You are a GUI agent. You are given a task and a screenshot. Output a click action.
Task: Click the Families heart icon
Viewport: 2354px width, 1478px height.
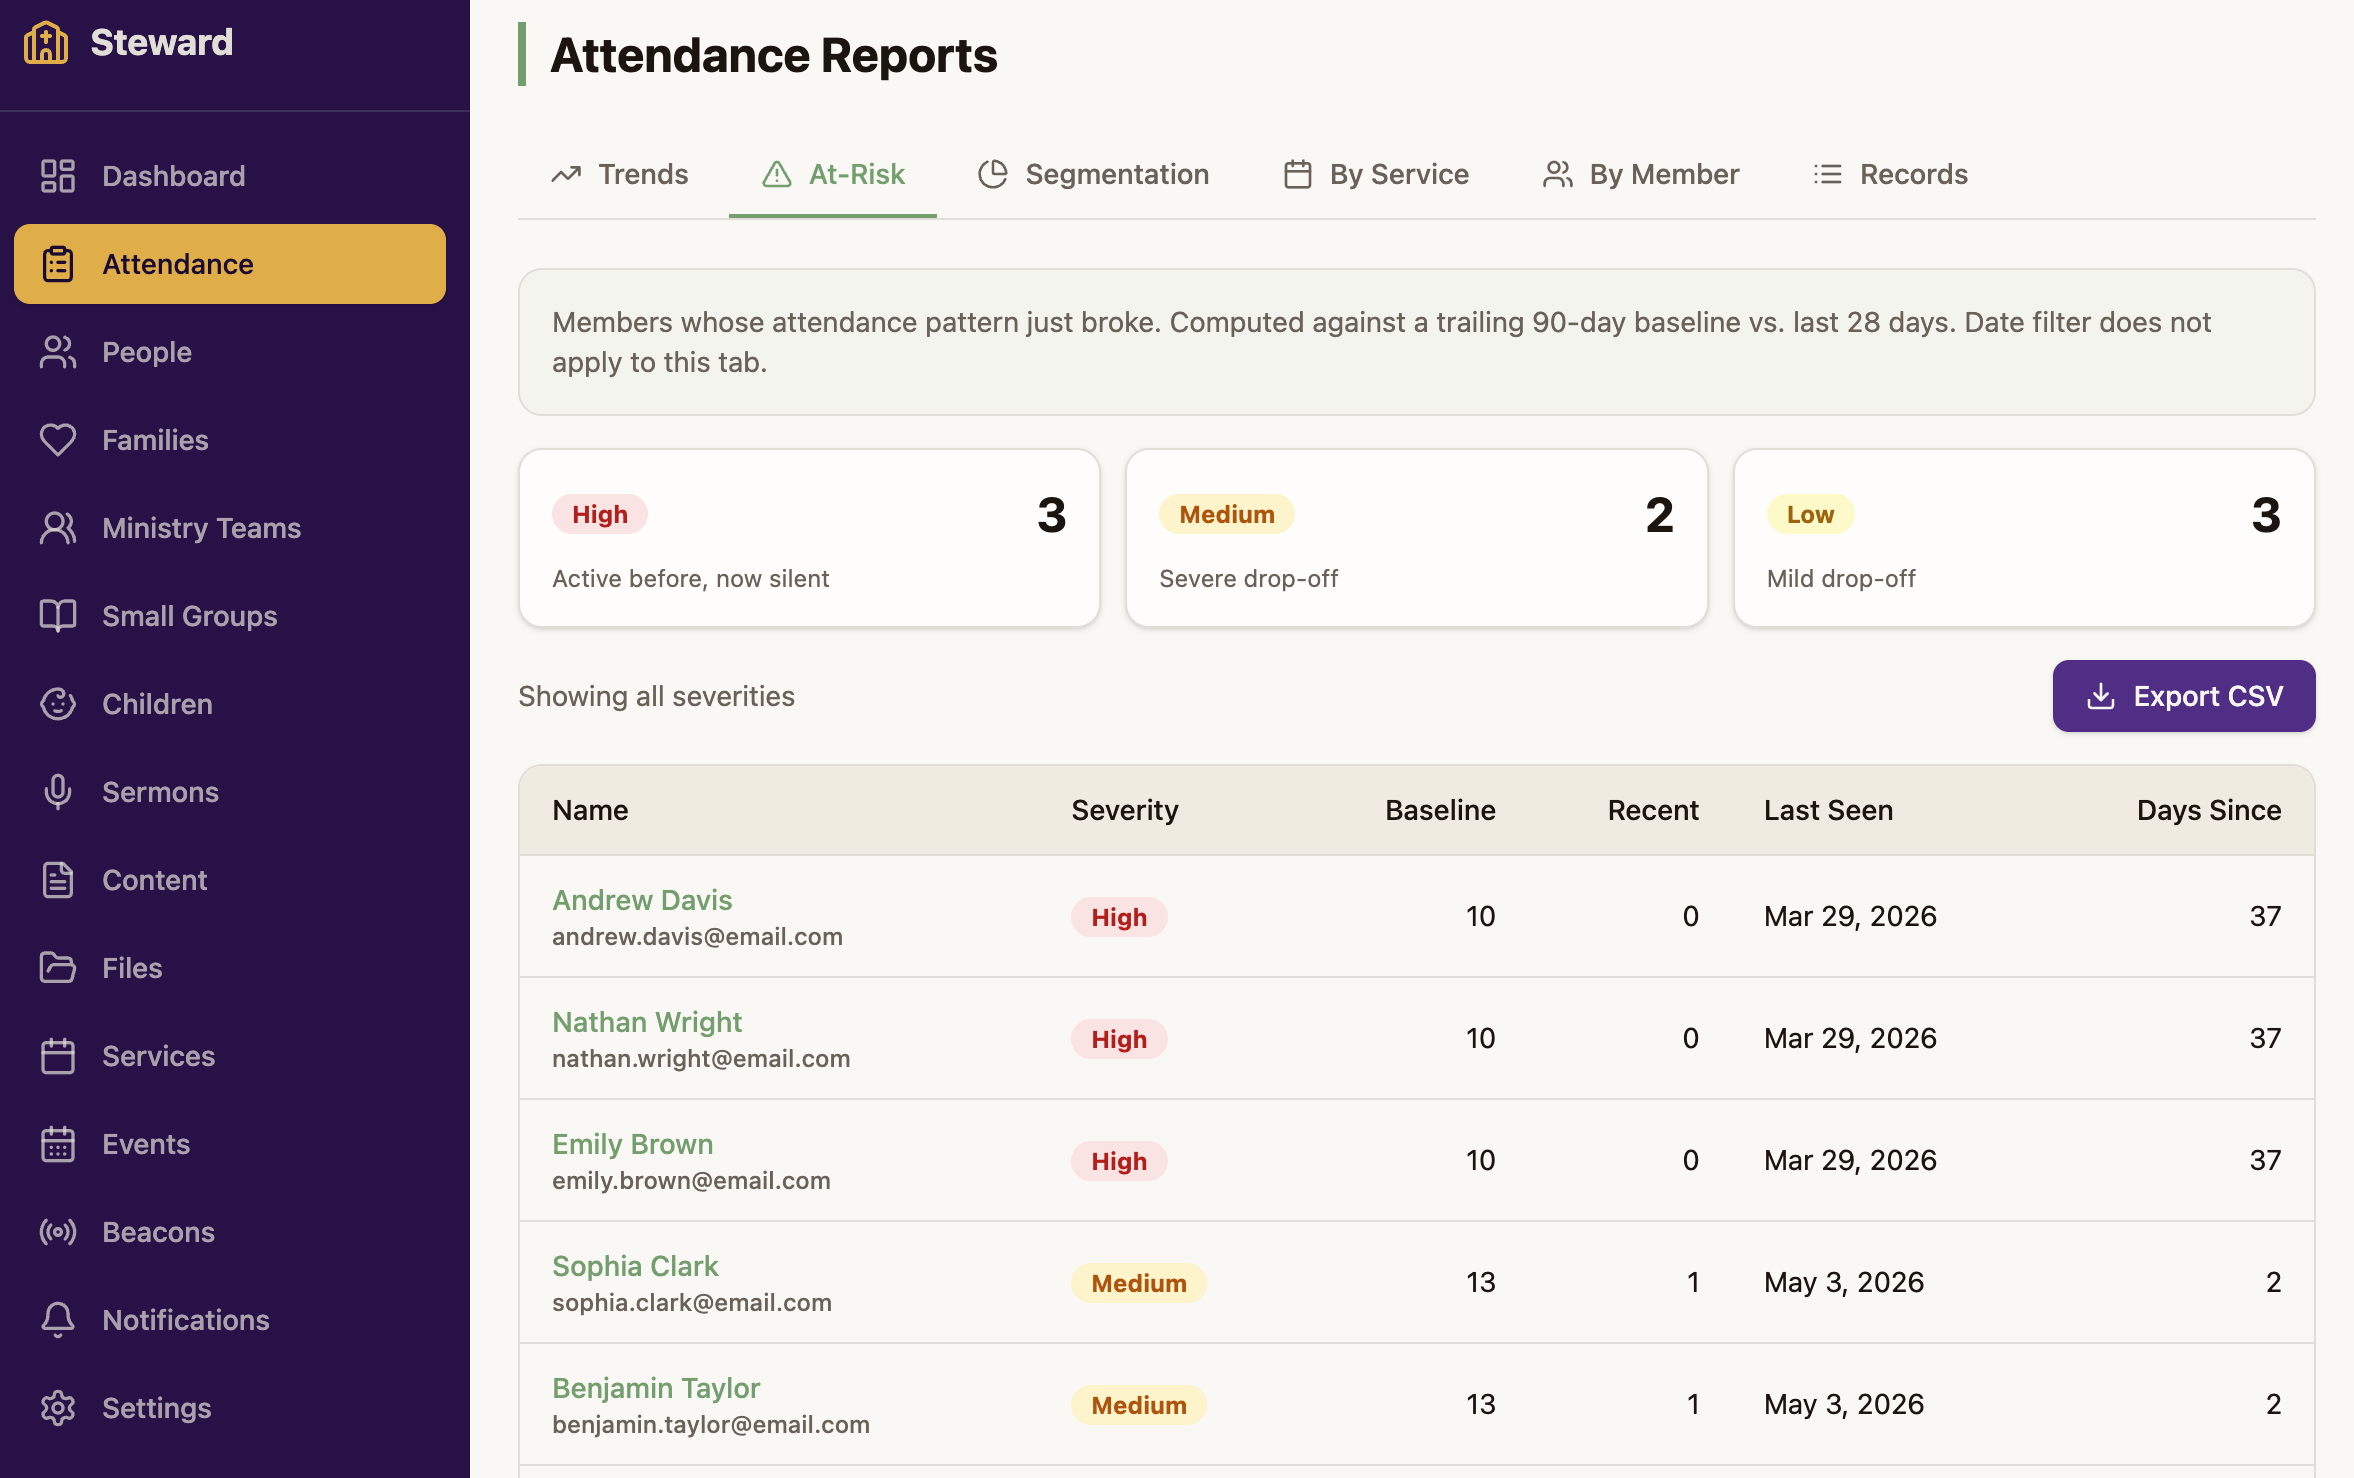pos(58,440)
